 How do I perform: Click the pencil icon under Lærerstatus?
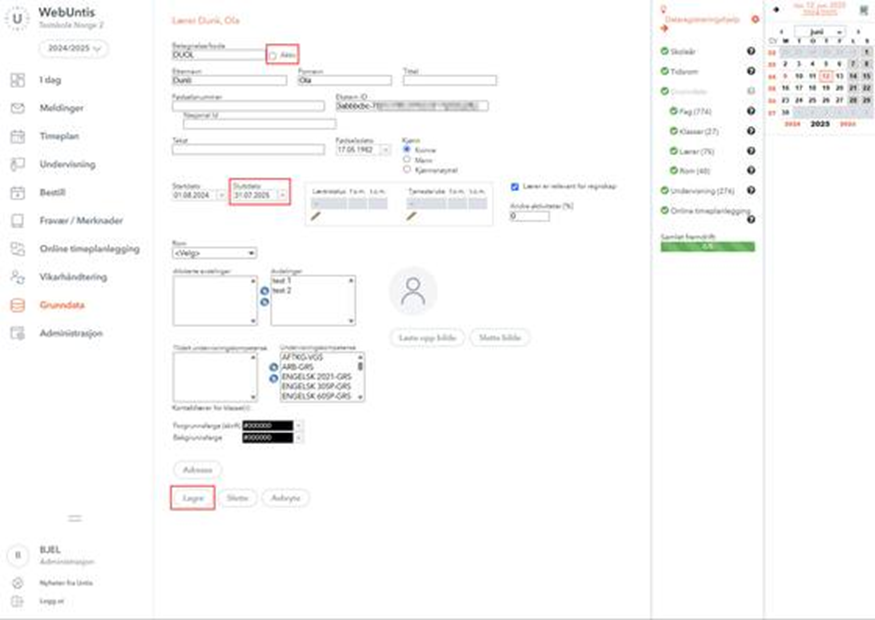click(316, 214)
